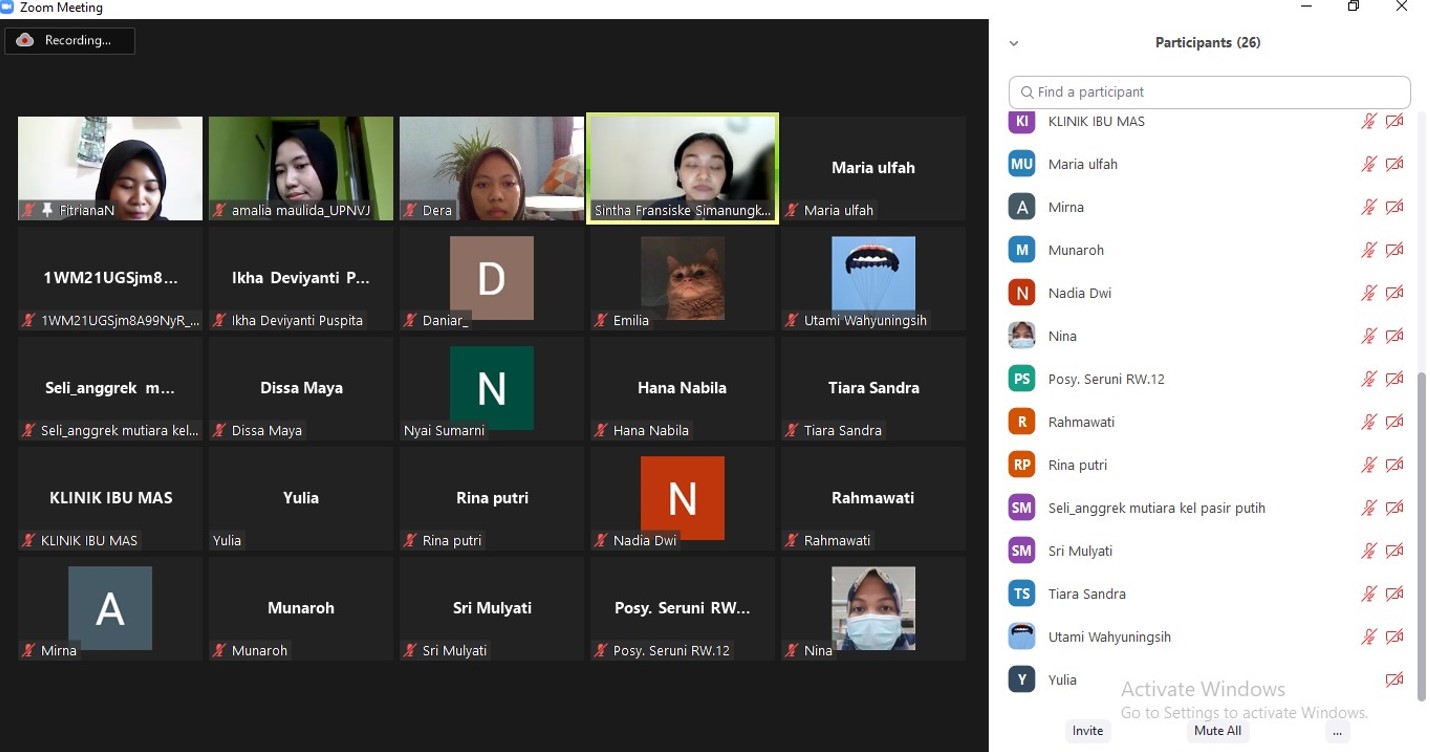Open the more options ellipsis menu

pyautogui.click(x=1337, y=731)
